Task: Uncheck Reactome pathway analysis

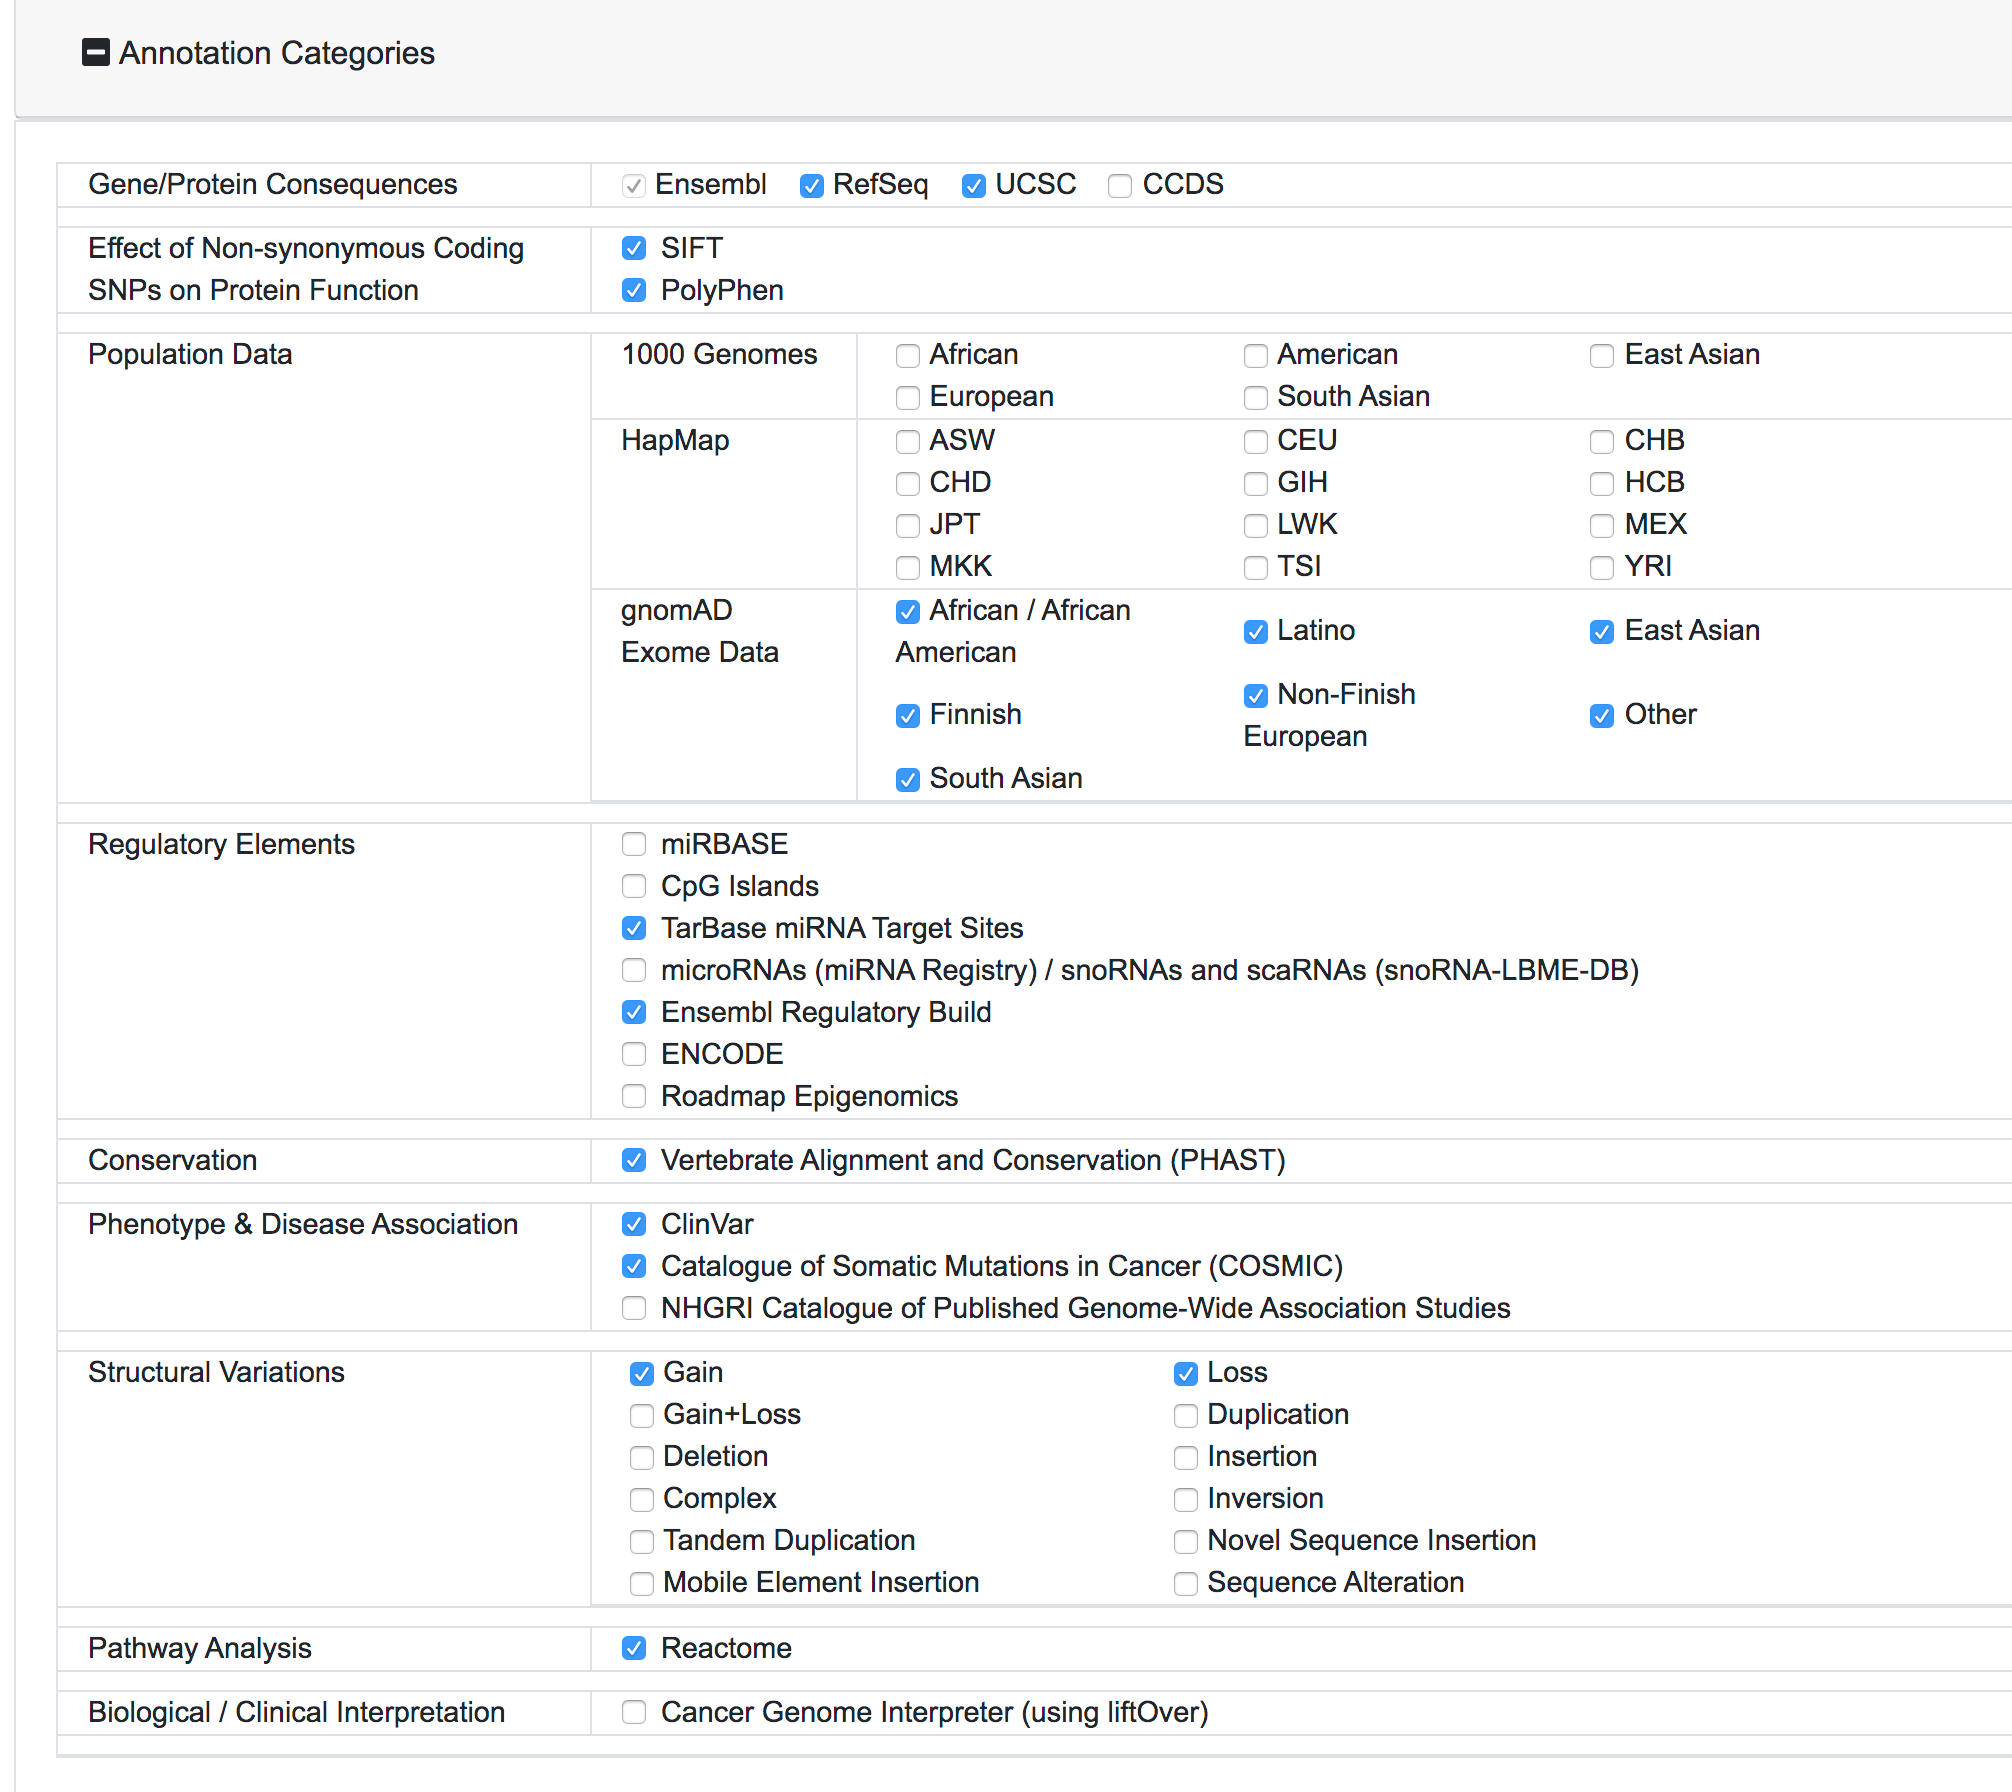Action: (634, 1648)
